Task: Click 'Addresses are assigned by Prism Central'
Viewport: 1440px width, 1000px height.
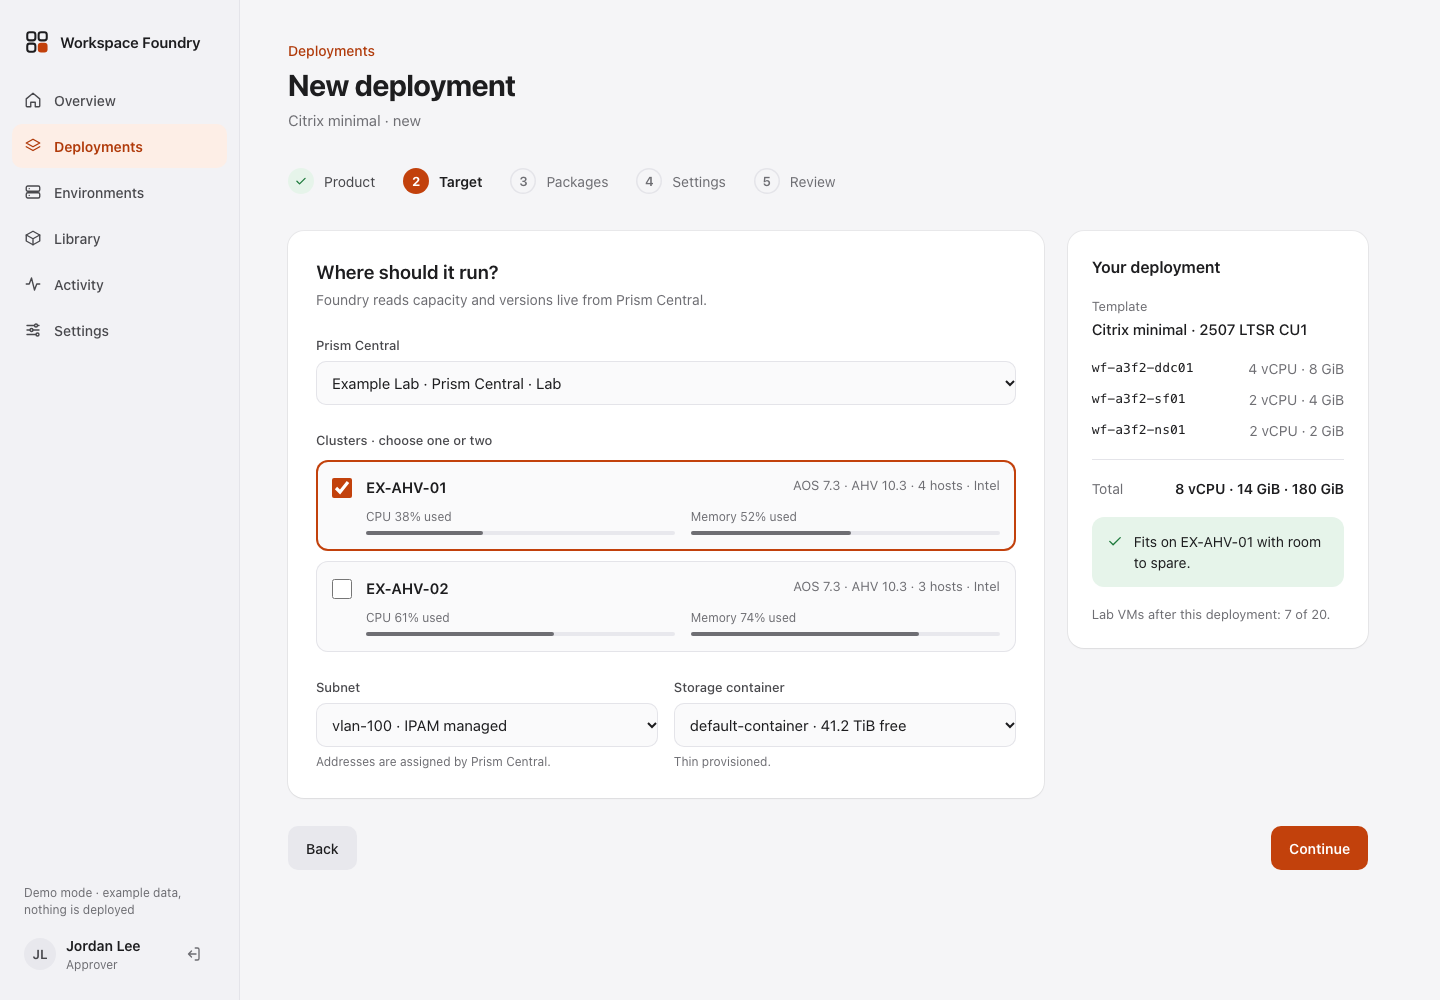Action: click(433, 762)
